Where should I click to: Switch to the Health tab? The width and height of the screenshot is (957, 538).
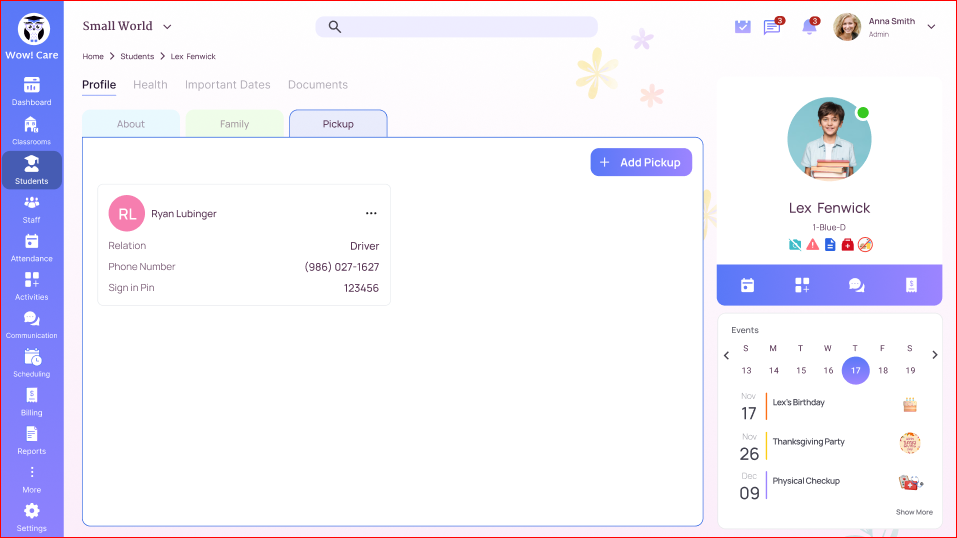point(150,85)
